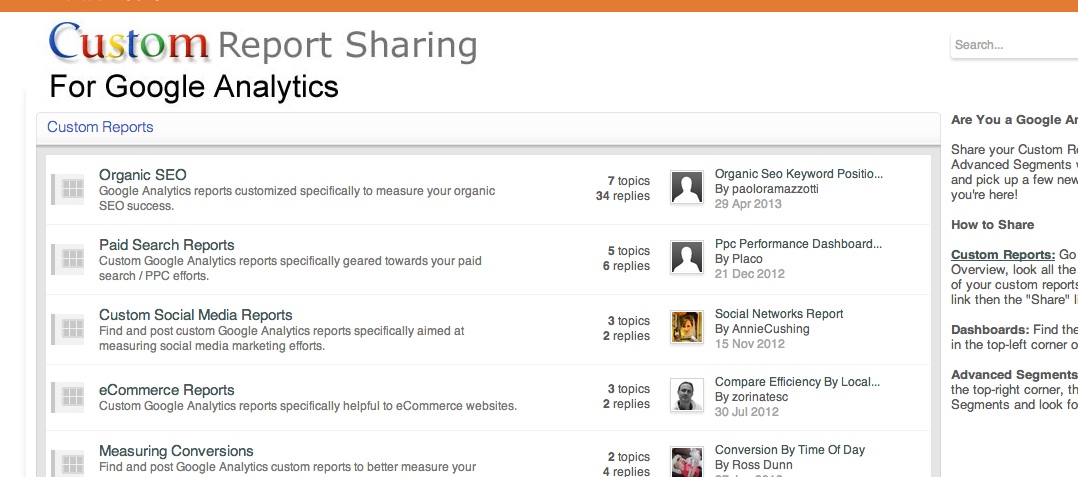Click the '7 topics' count
Viewport: 1078px width, 477px height.
coord(628,181)
